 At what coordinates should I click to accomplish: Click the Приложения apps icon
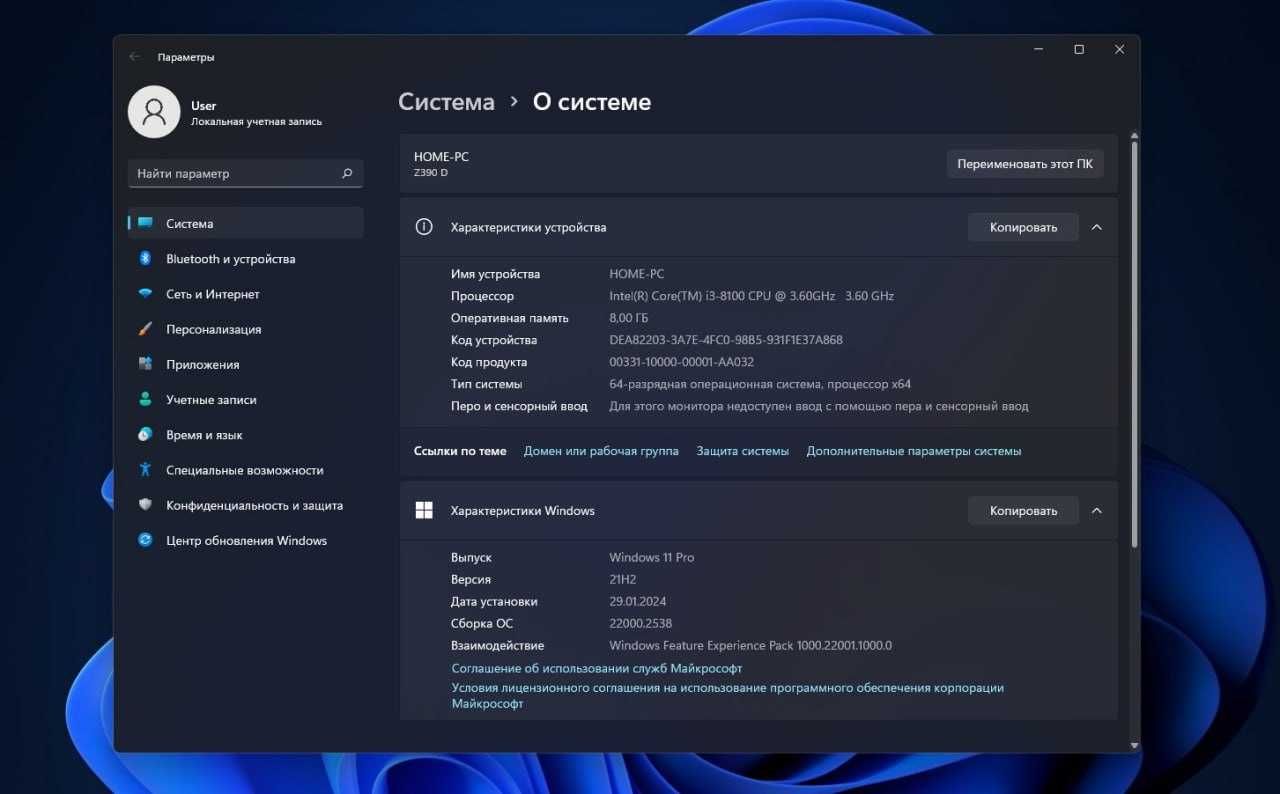pos(145,364)
